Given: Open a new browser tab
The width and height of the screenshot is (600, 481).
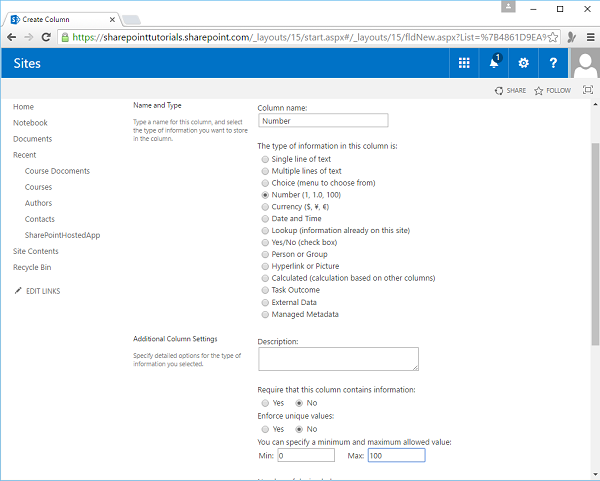Looking at the screenshot, I should coord(132,20).
